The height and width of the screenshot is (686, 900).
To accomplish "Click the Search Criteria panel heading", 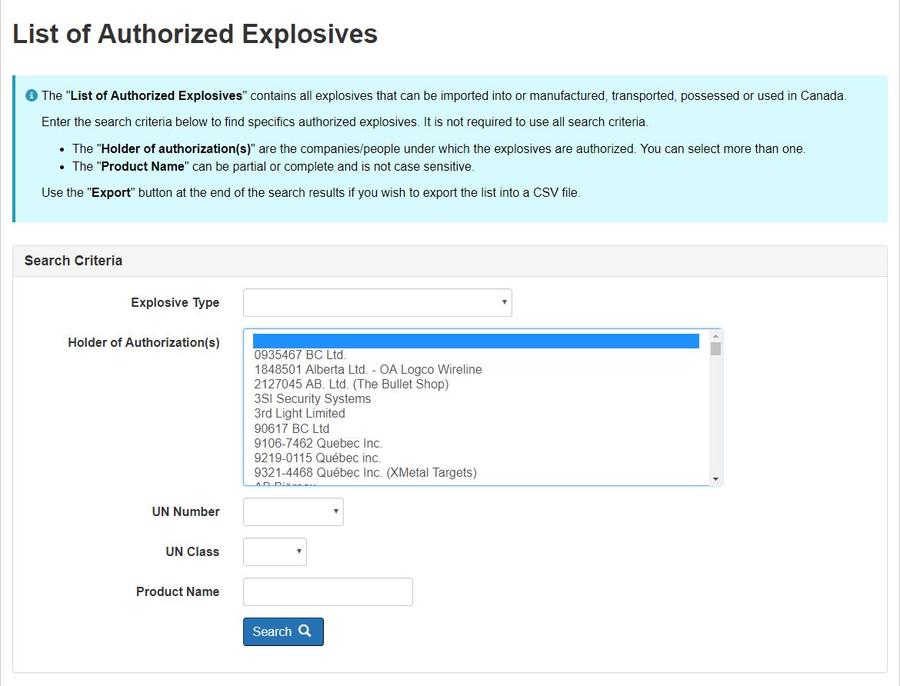I will point(74,261).
